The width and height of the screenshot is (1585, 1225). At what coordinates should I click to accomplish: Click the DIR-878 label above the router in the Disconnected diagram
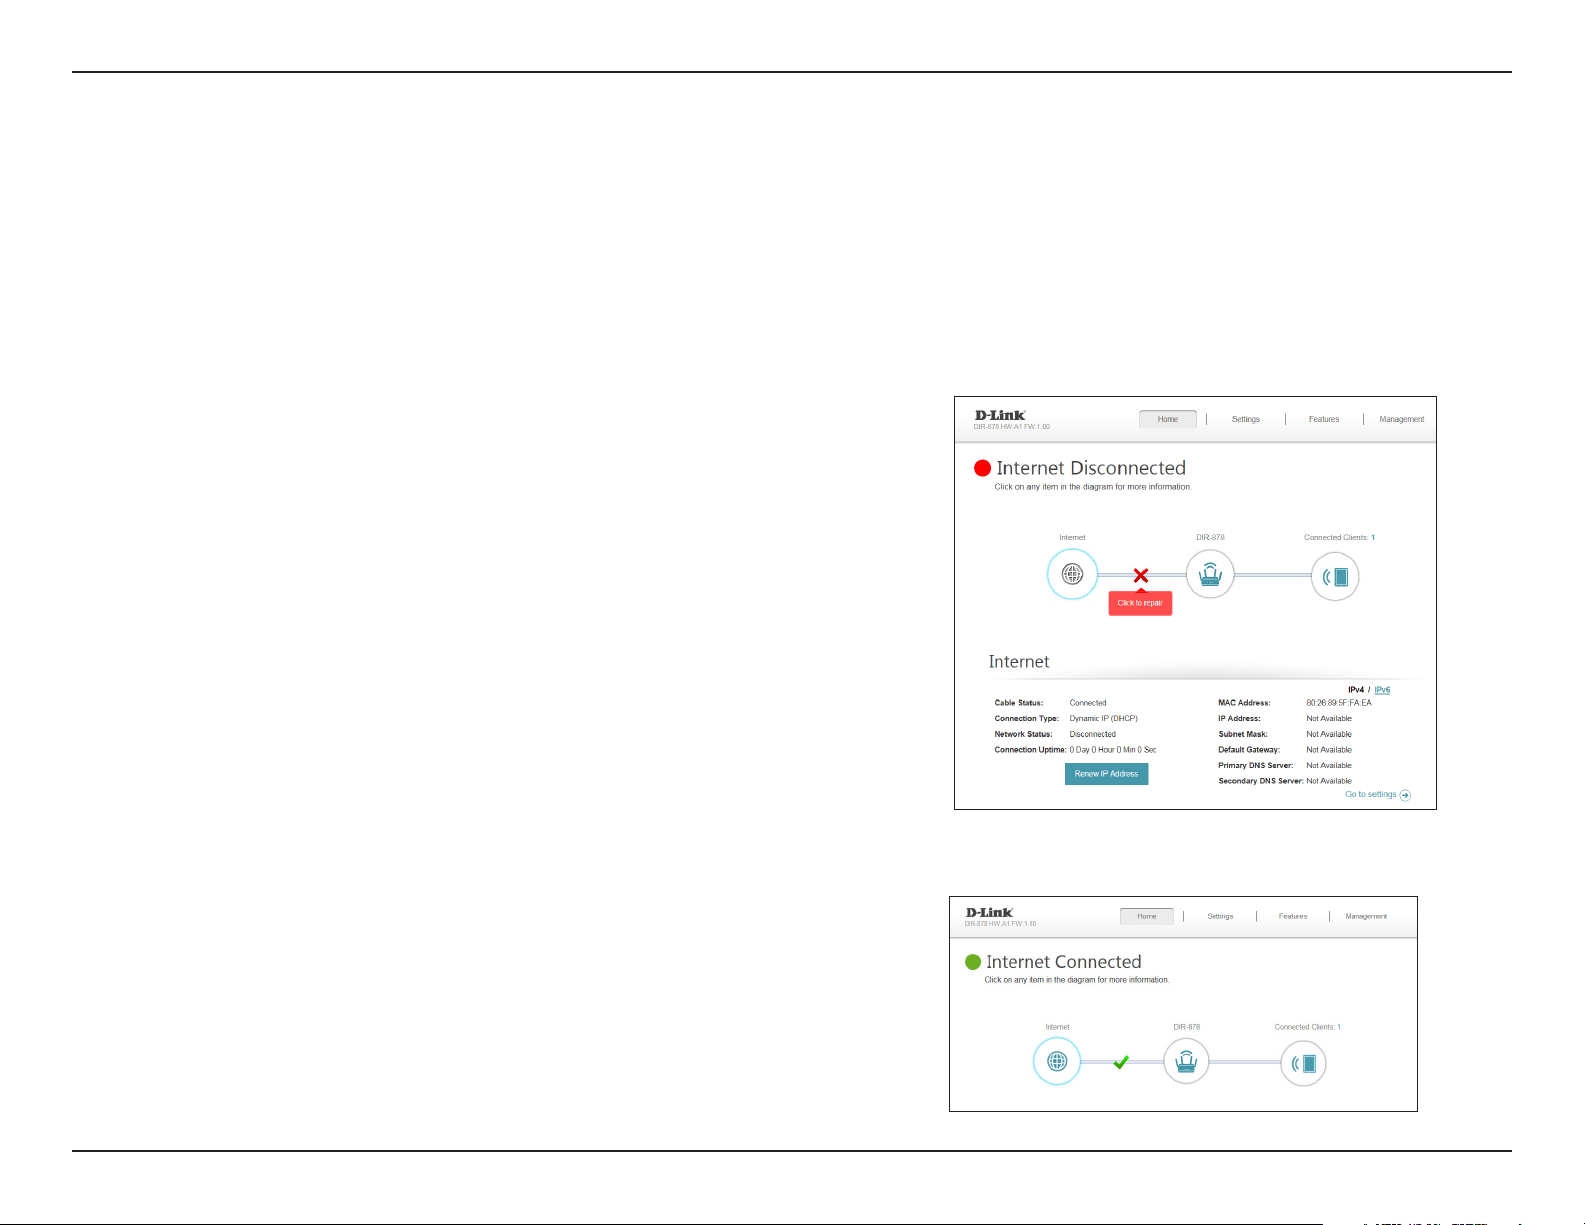(x=1210, y=537)
